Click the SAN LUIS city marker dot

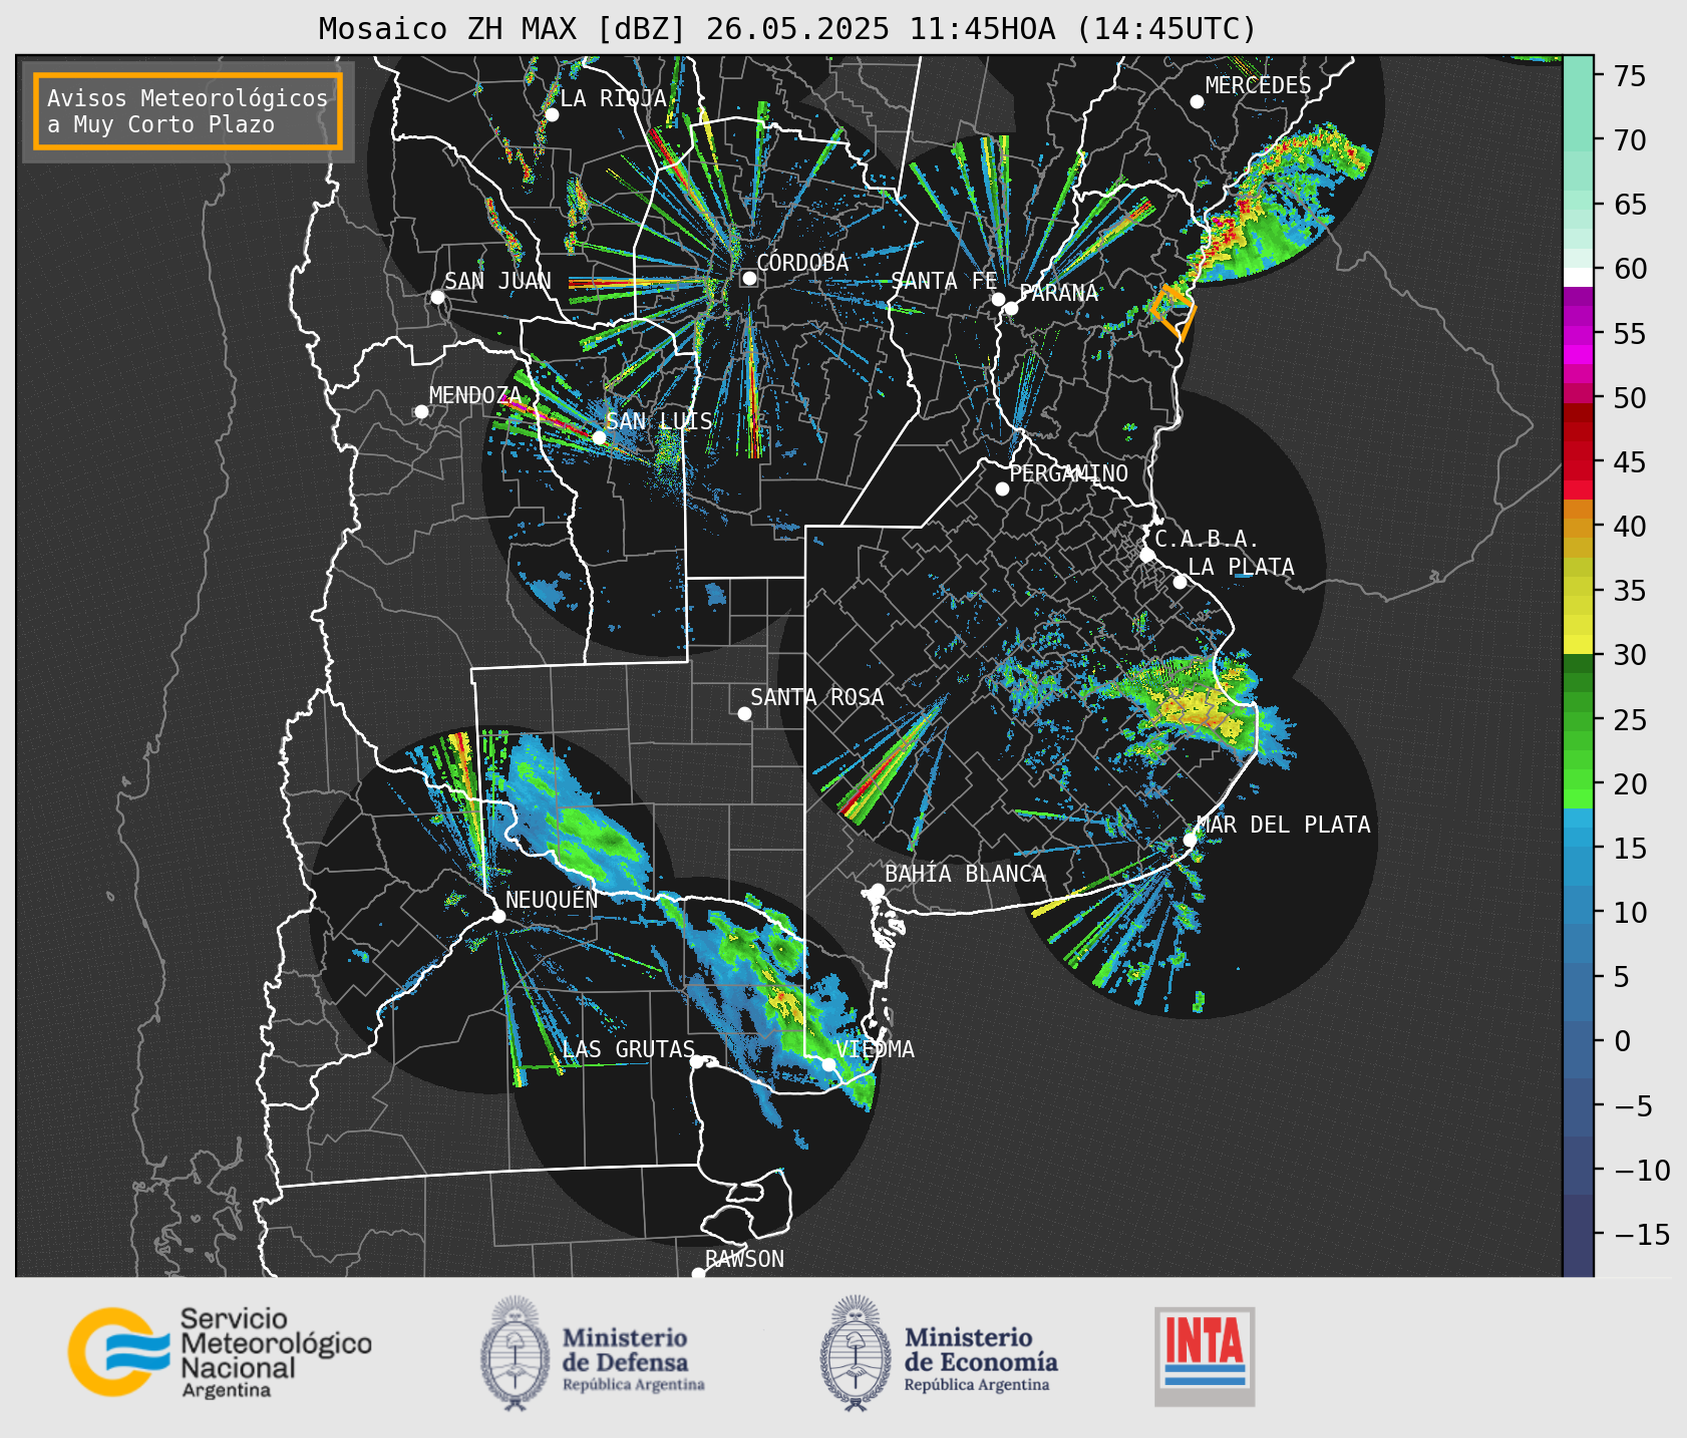coord(599,437)
